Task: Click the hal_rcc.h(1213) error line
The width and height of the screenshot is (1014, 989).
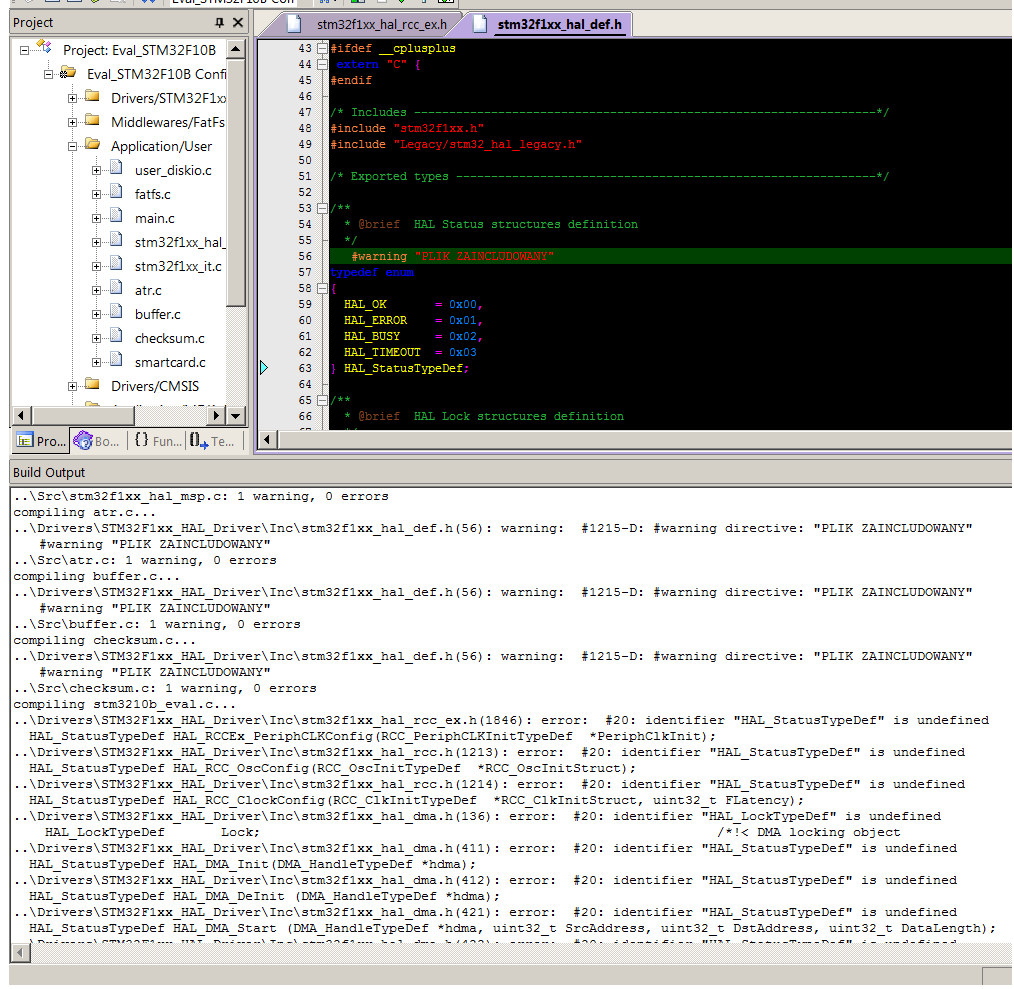Action: [x=489, y=752]
